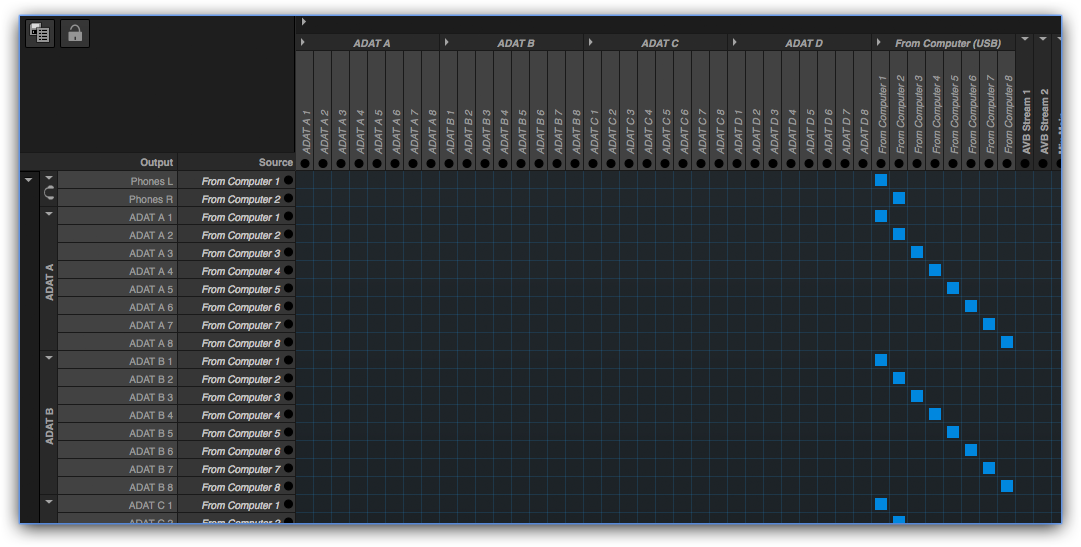Click empty grid cell at ADAT A 1 row, ADAT A 1 column
Viewport: 1081px width, 547px height.
coord(305,216)
